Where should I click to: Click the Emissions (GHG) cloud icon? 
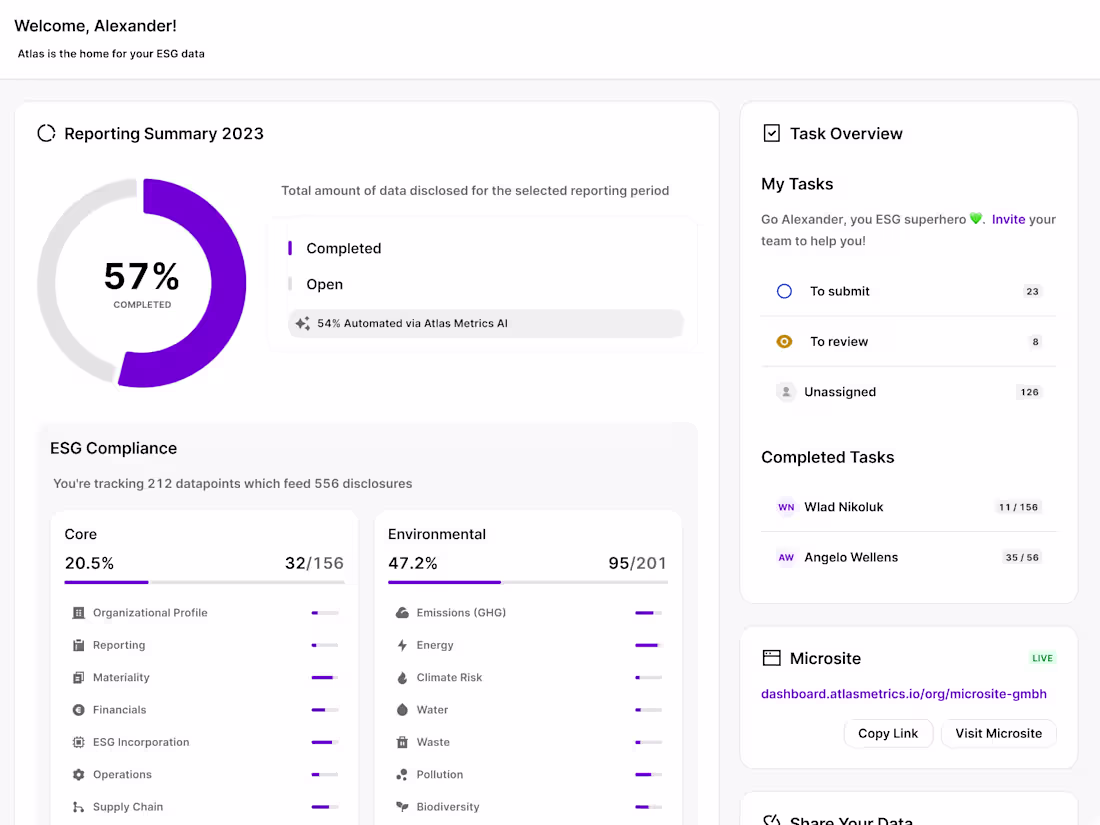pyautogui.click(x=402, y=613)
